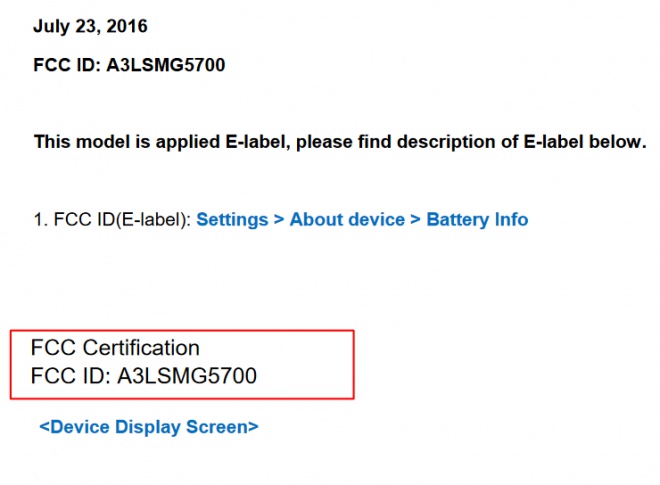Click the bold "FCC ID:" label at top

click(x=67, y=67)
